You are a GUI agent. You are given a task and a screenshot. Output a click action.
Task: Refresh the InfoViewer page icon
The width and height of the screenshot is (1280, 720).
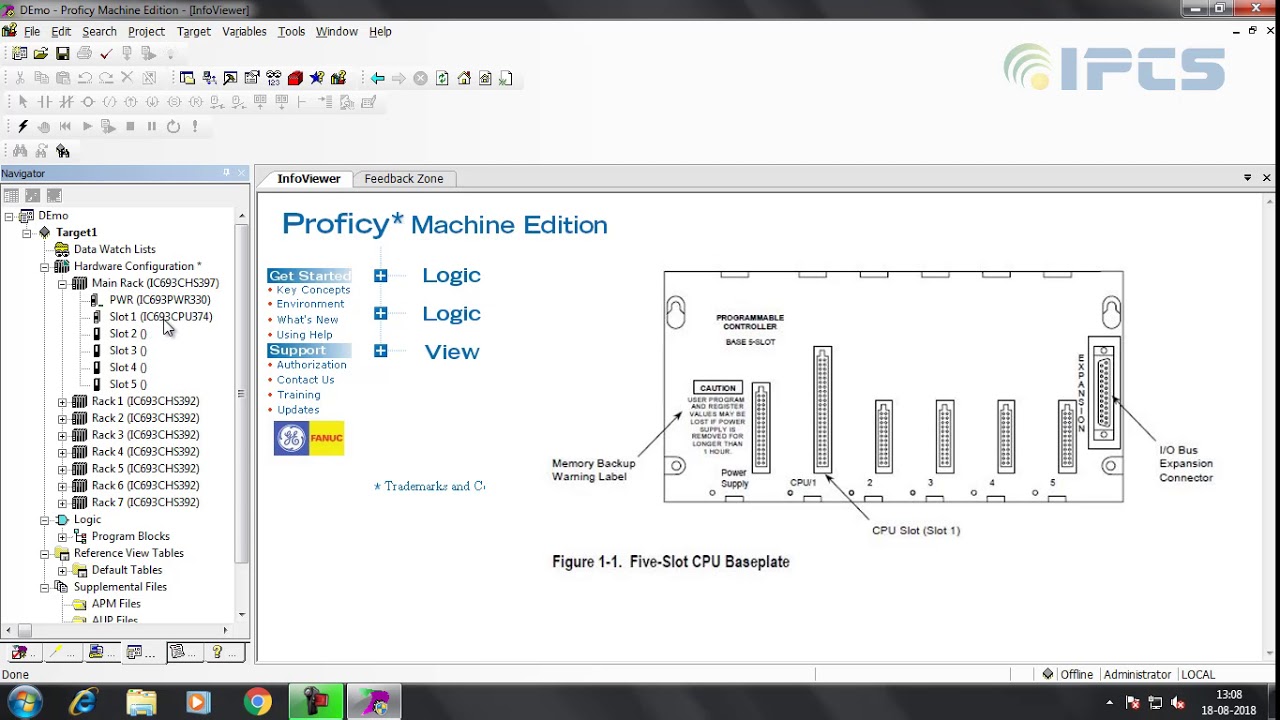click(442, 78)
